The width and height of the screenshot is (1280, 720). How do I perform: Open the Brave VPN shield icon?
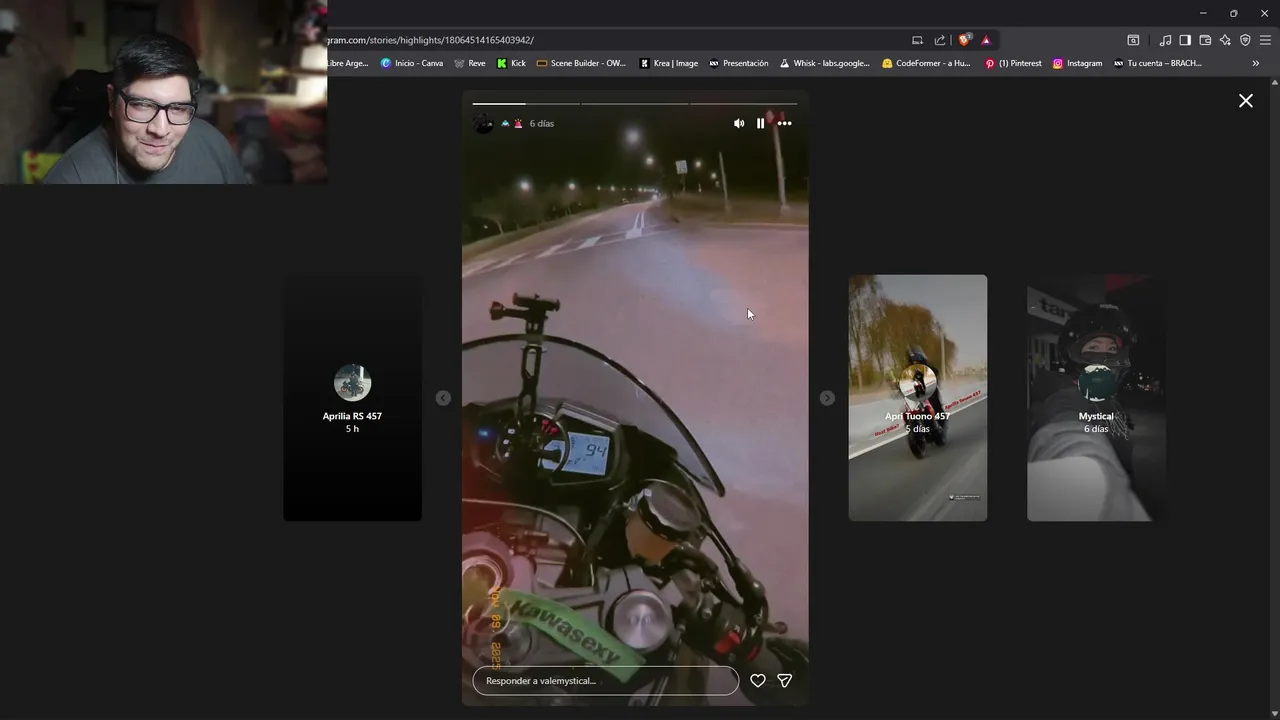pos(1245,40)
